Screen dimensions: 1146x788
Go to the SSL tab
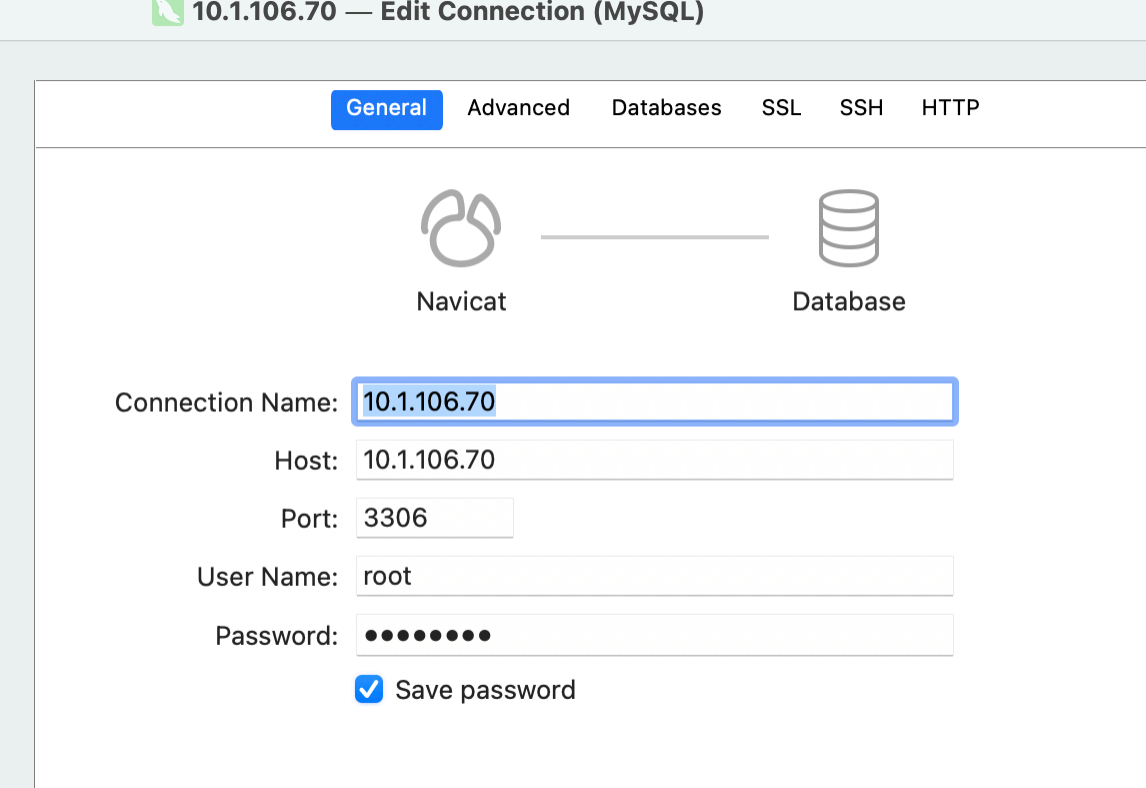pyautogui.click(x=781, y=108)
